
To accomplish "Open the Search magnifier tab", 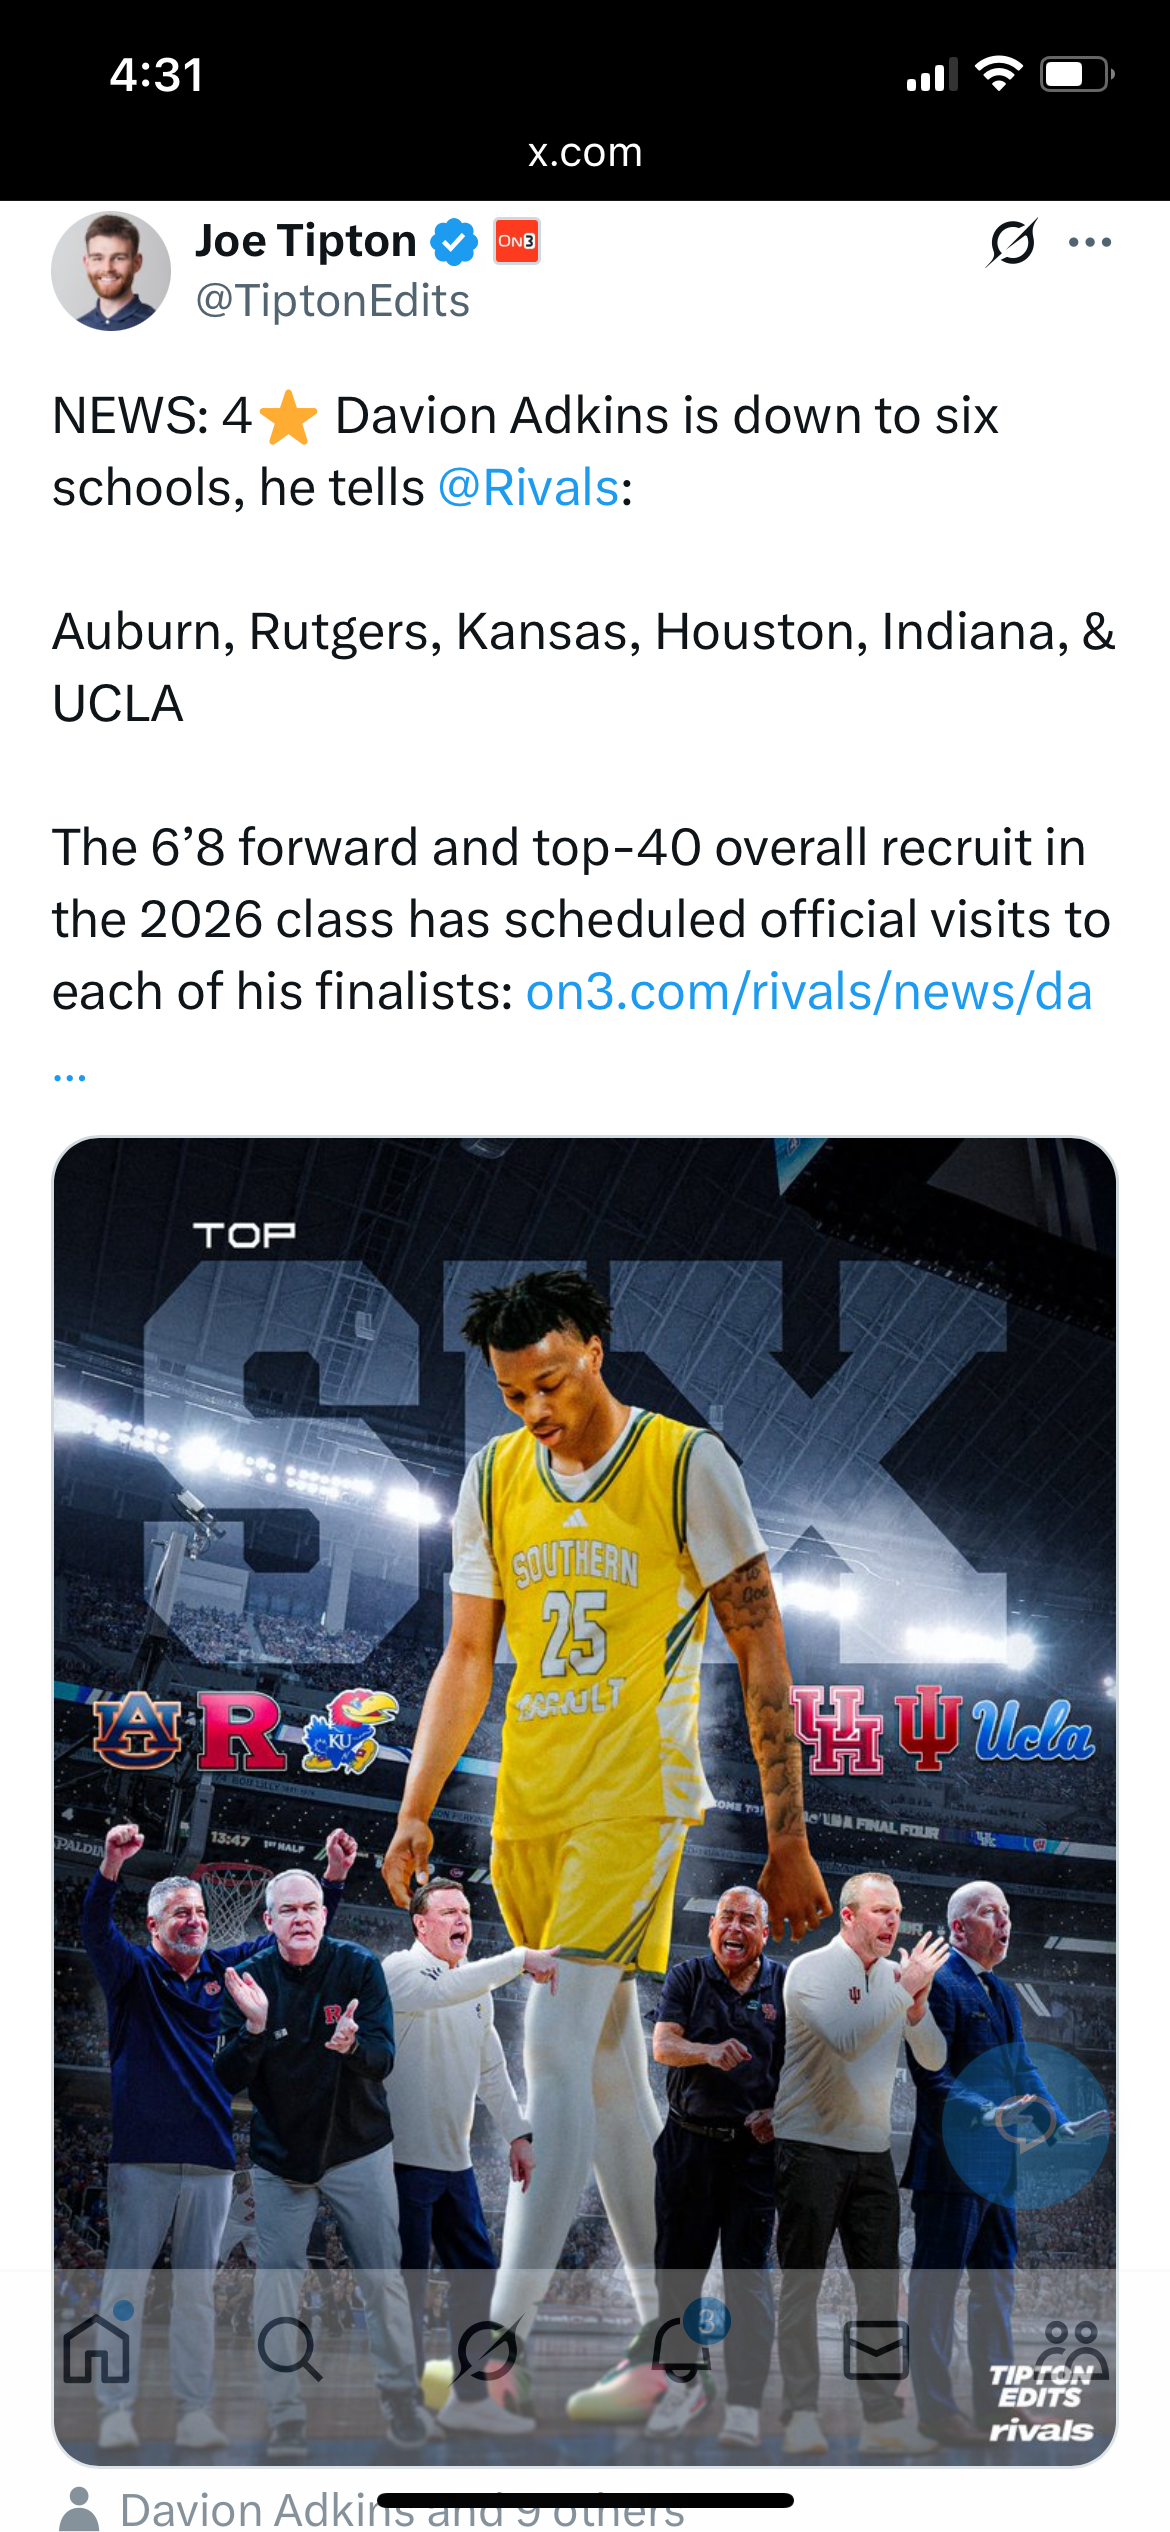I will [x=290, y=2350].
